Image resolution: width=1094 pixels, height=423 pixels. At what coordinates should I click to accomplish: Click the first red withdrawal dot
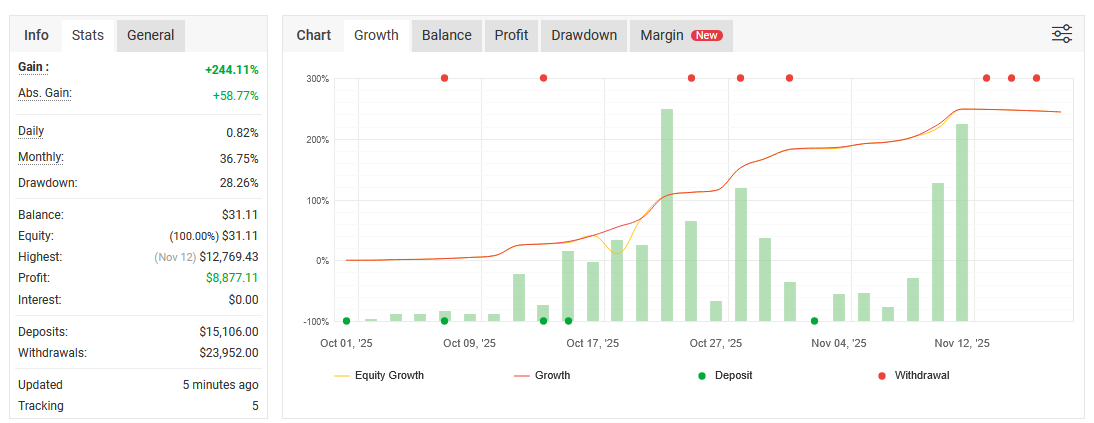point(445,78)
